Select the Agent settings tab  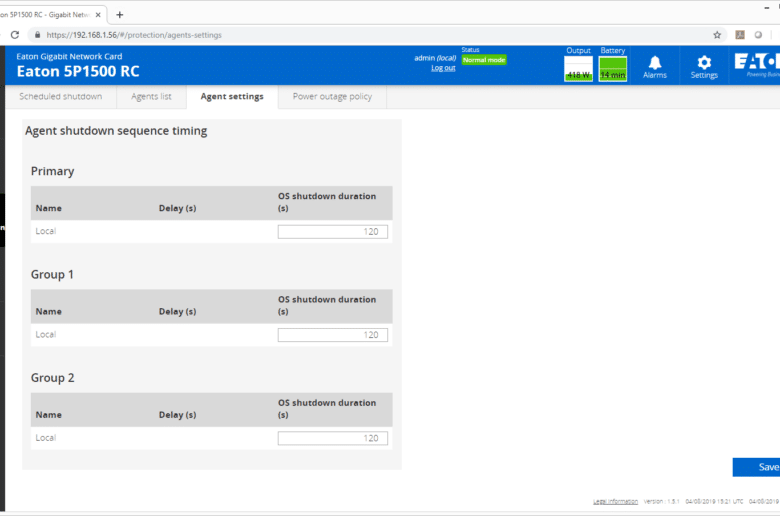click(x=232, y=97)
